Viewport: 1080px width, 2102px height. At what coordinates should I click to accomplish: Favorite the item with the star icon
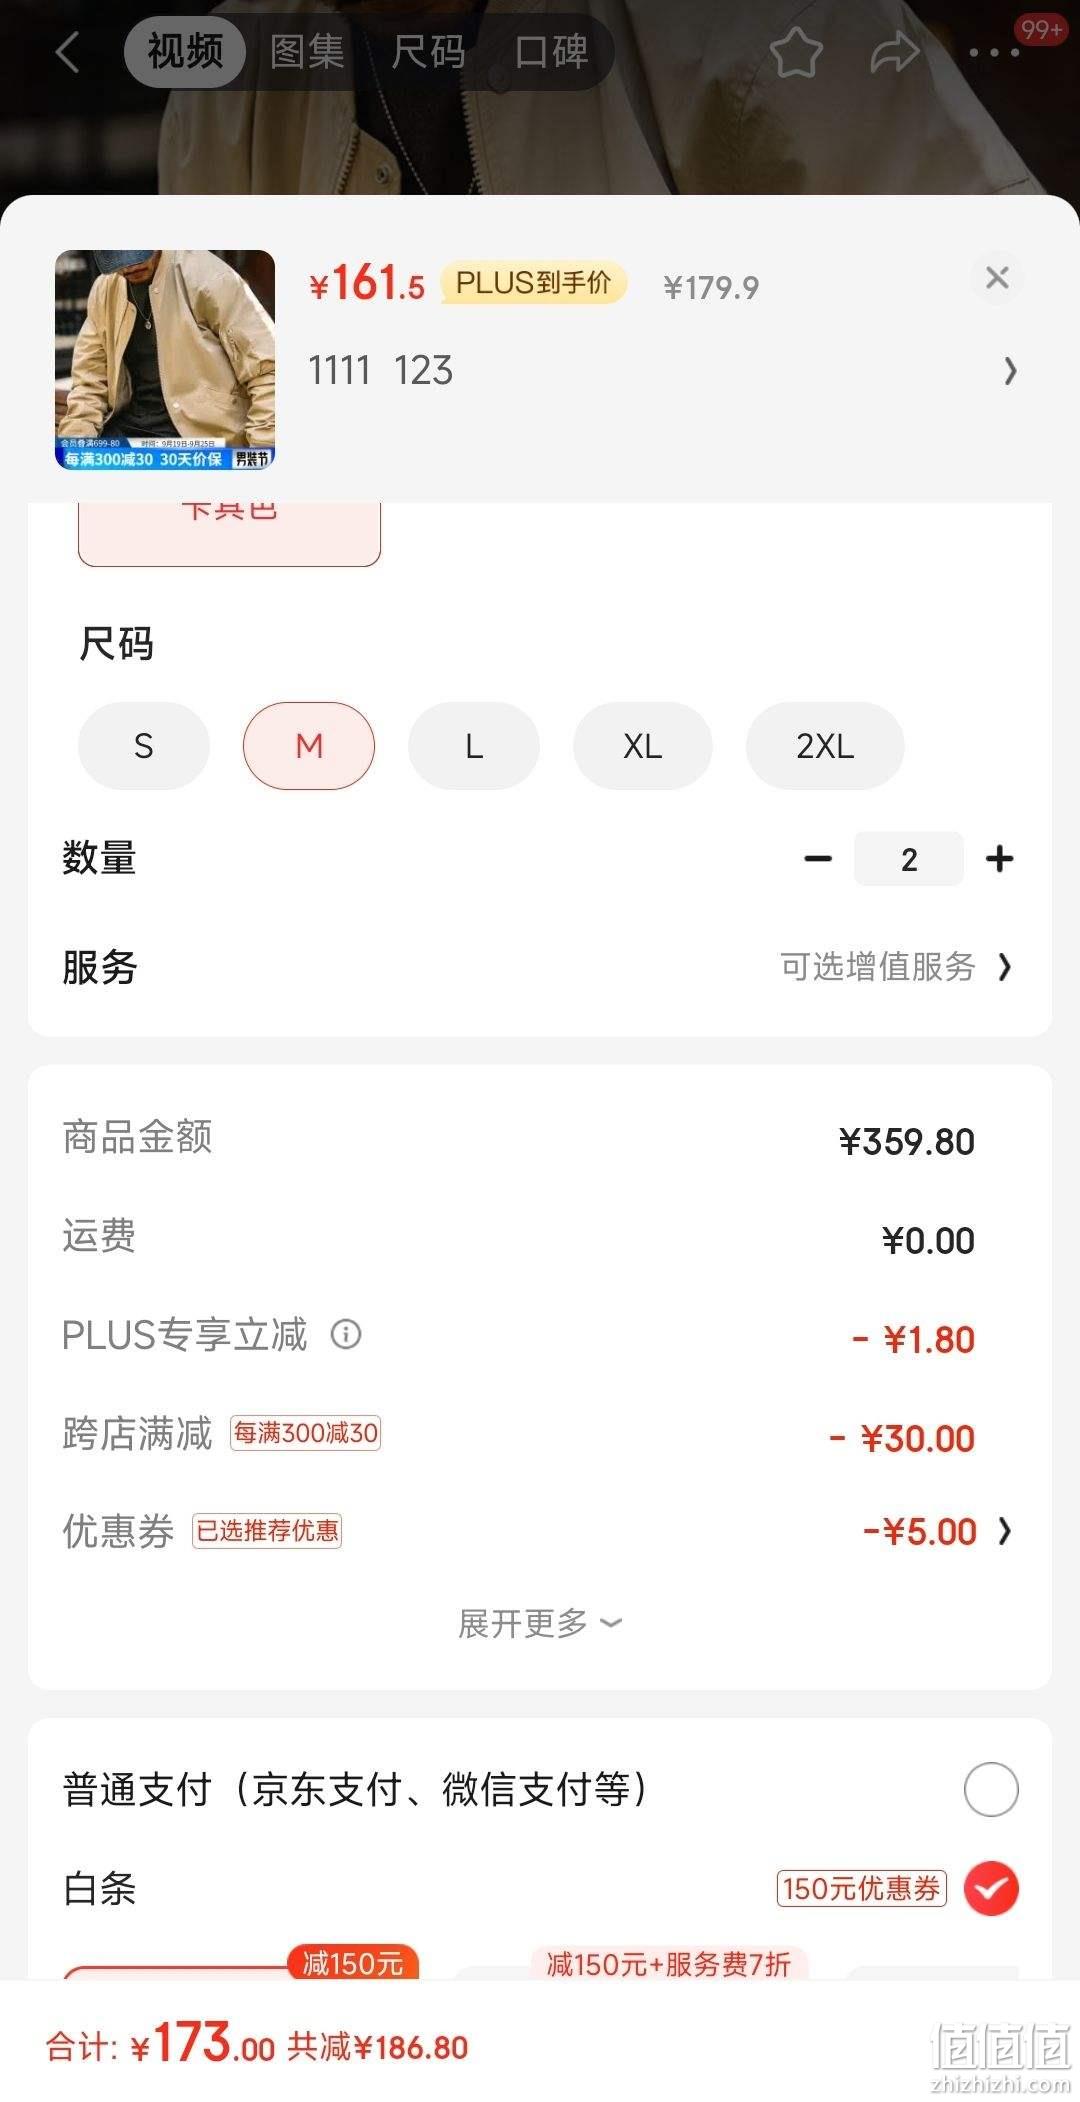796,52
